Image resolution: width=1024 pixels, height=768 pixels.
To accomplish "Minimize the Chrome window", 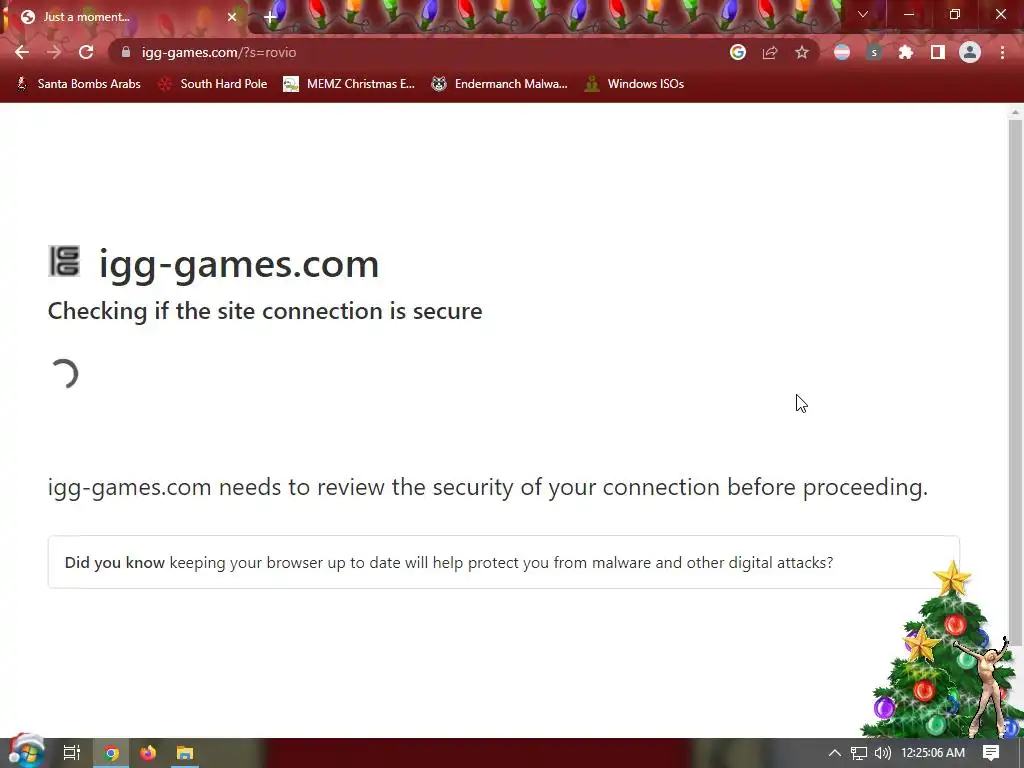I will tap(909, 14).
